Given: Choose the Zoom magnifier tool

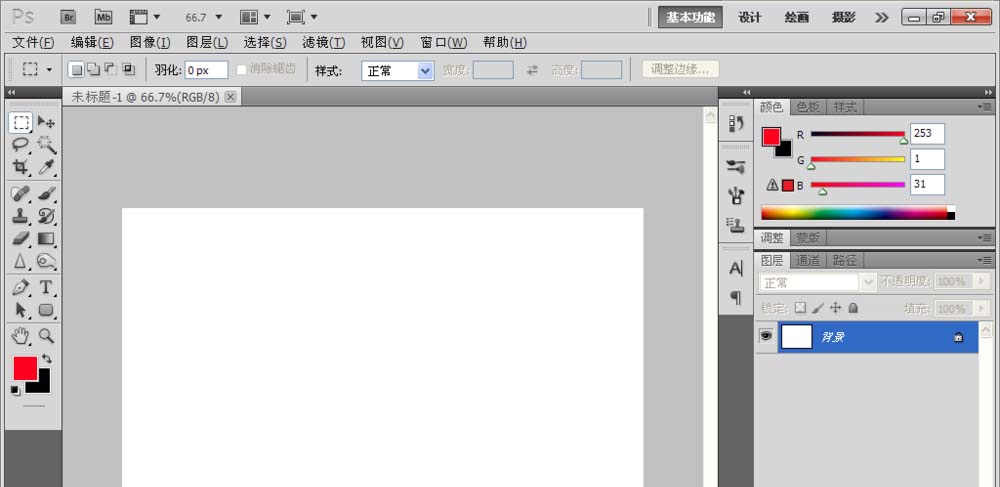Looking at the screenshot, I should tap(46, 335).
